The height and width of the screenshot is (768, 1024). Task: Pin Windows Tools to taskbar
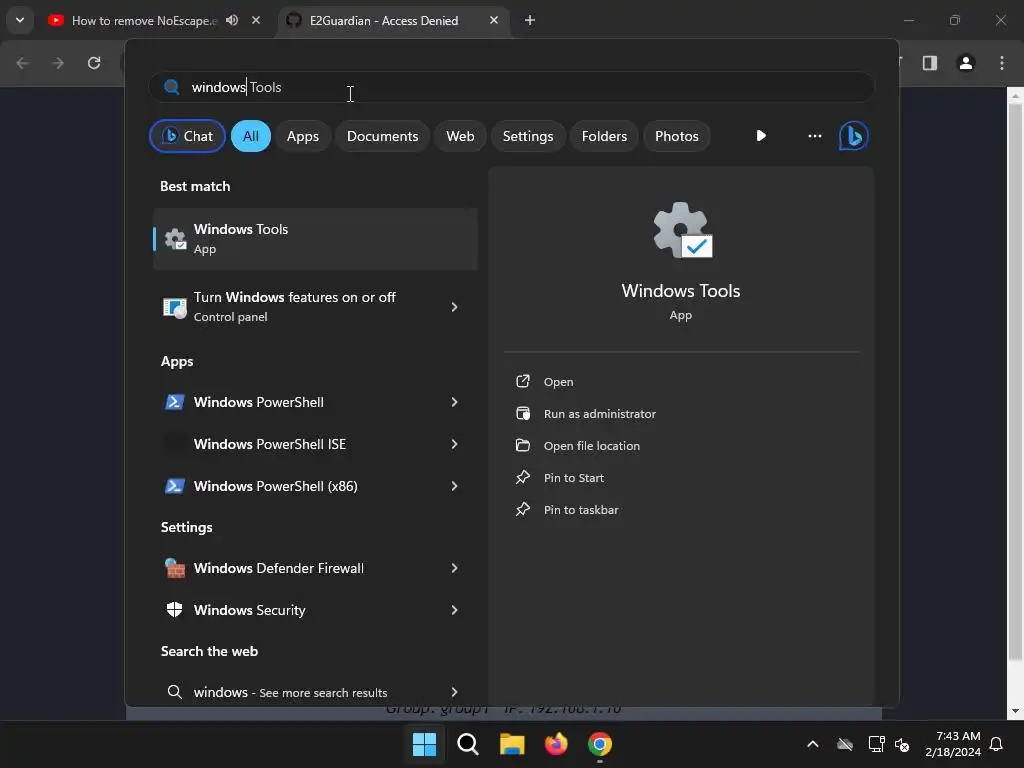pyautogui.click(x=581, y=510)
